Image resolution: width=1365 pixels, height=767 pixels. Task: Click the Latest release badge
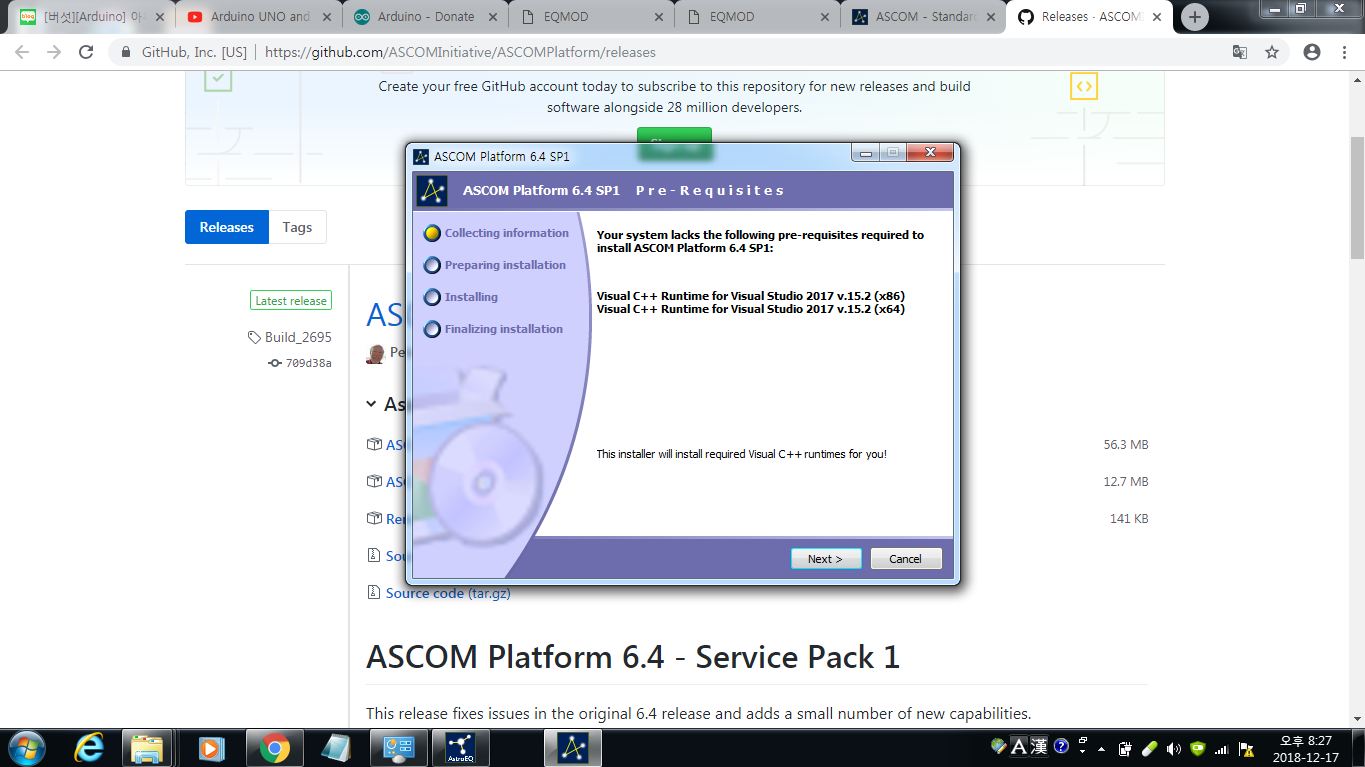(291, 300)
